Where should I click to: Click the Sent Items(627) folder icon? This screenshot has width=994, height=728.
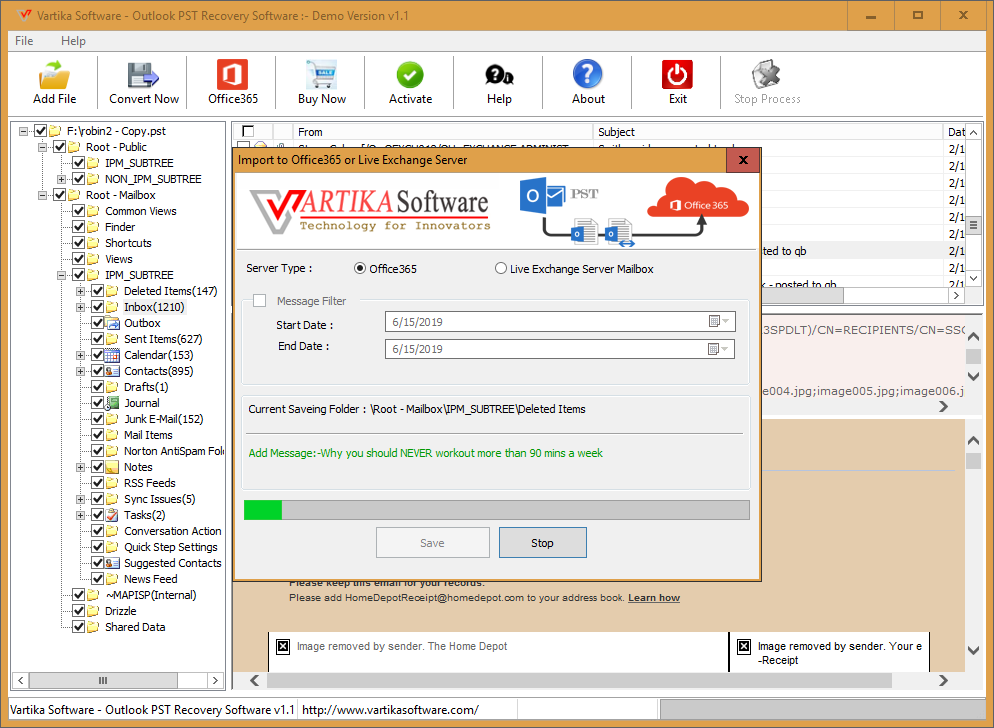[x=112, y=339]
